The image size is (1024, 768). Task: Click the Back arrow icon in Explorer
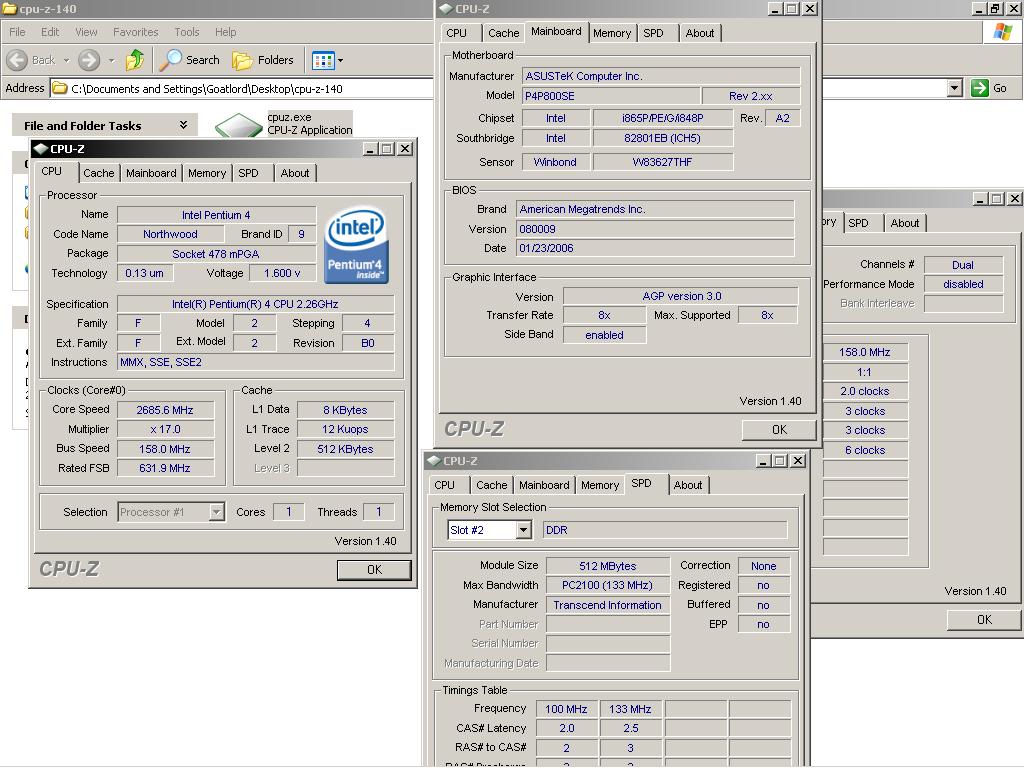click(17, 60)
